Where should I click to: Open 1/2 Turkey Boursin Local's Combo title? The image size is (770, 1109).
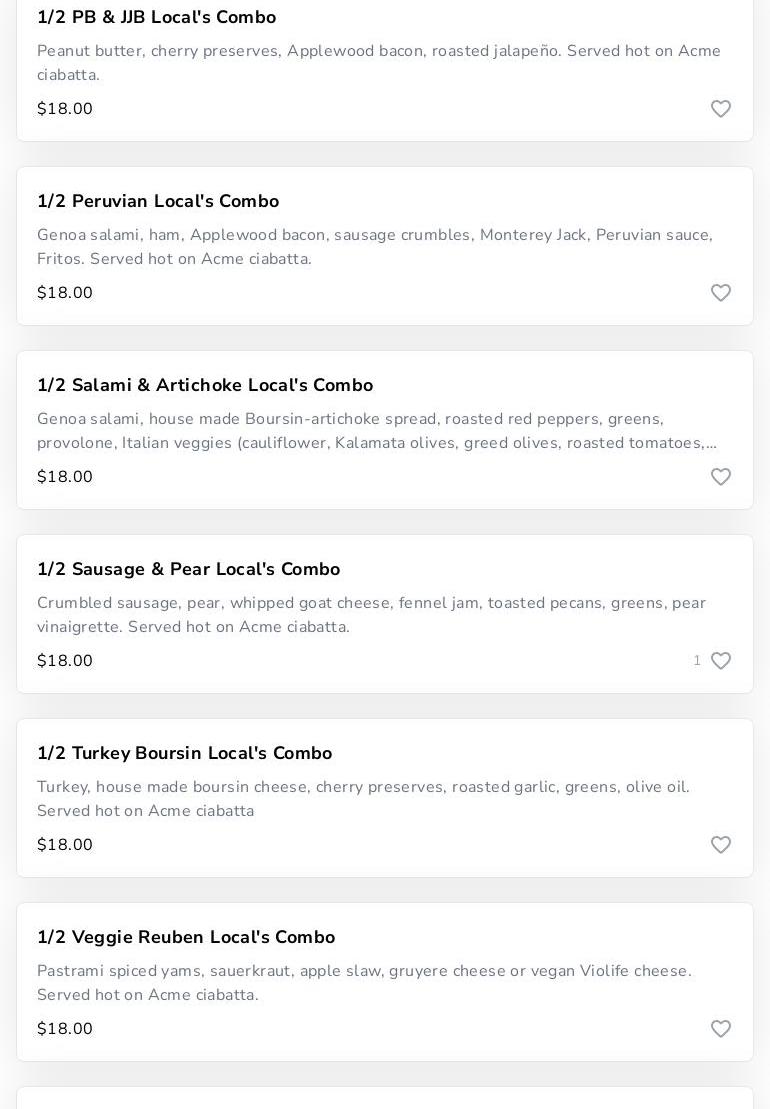pos(184,753)
